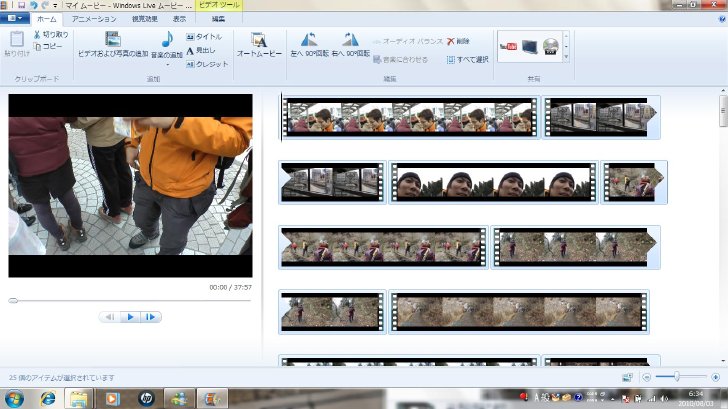Open the Windows Start menu

click(x=14, y=399)
